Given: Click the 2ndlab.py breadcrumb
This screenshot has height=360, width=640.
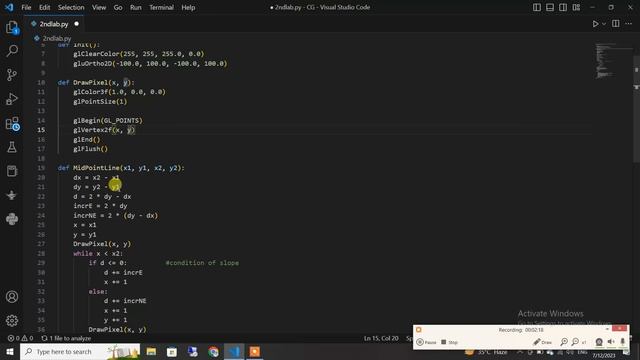Looking at the screenshot, I should point(57,38).
